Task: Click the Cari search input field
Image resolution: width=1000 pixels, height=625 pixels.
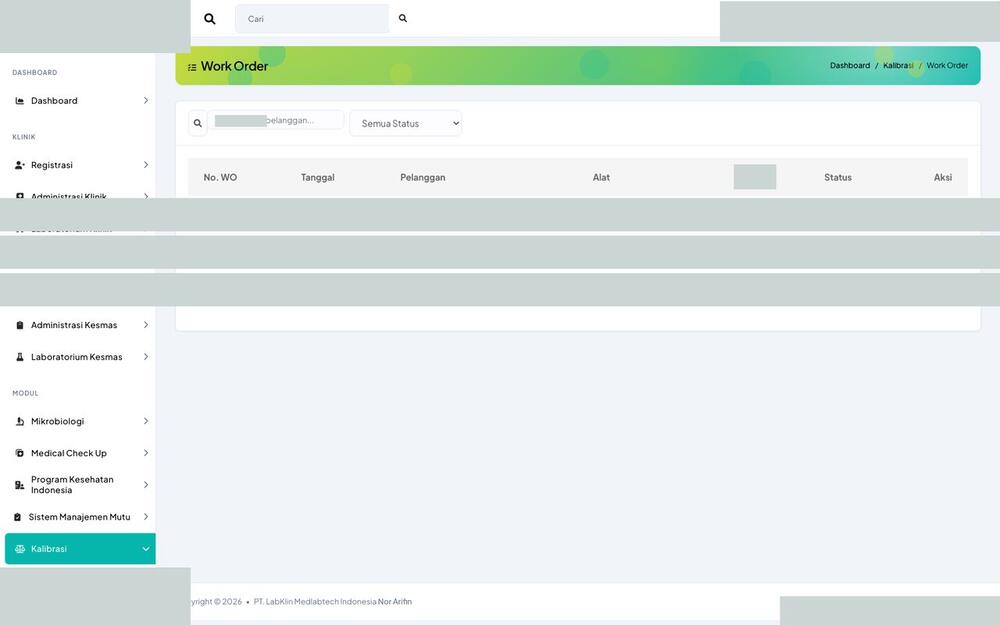Action: pyautogui.click(x=312, y=18)
